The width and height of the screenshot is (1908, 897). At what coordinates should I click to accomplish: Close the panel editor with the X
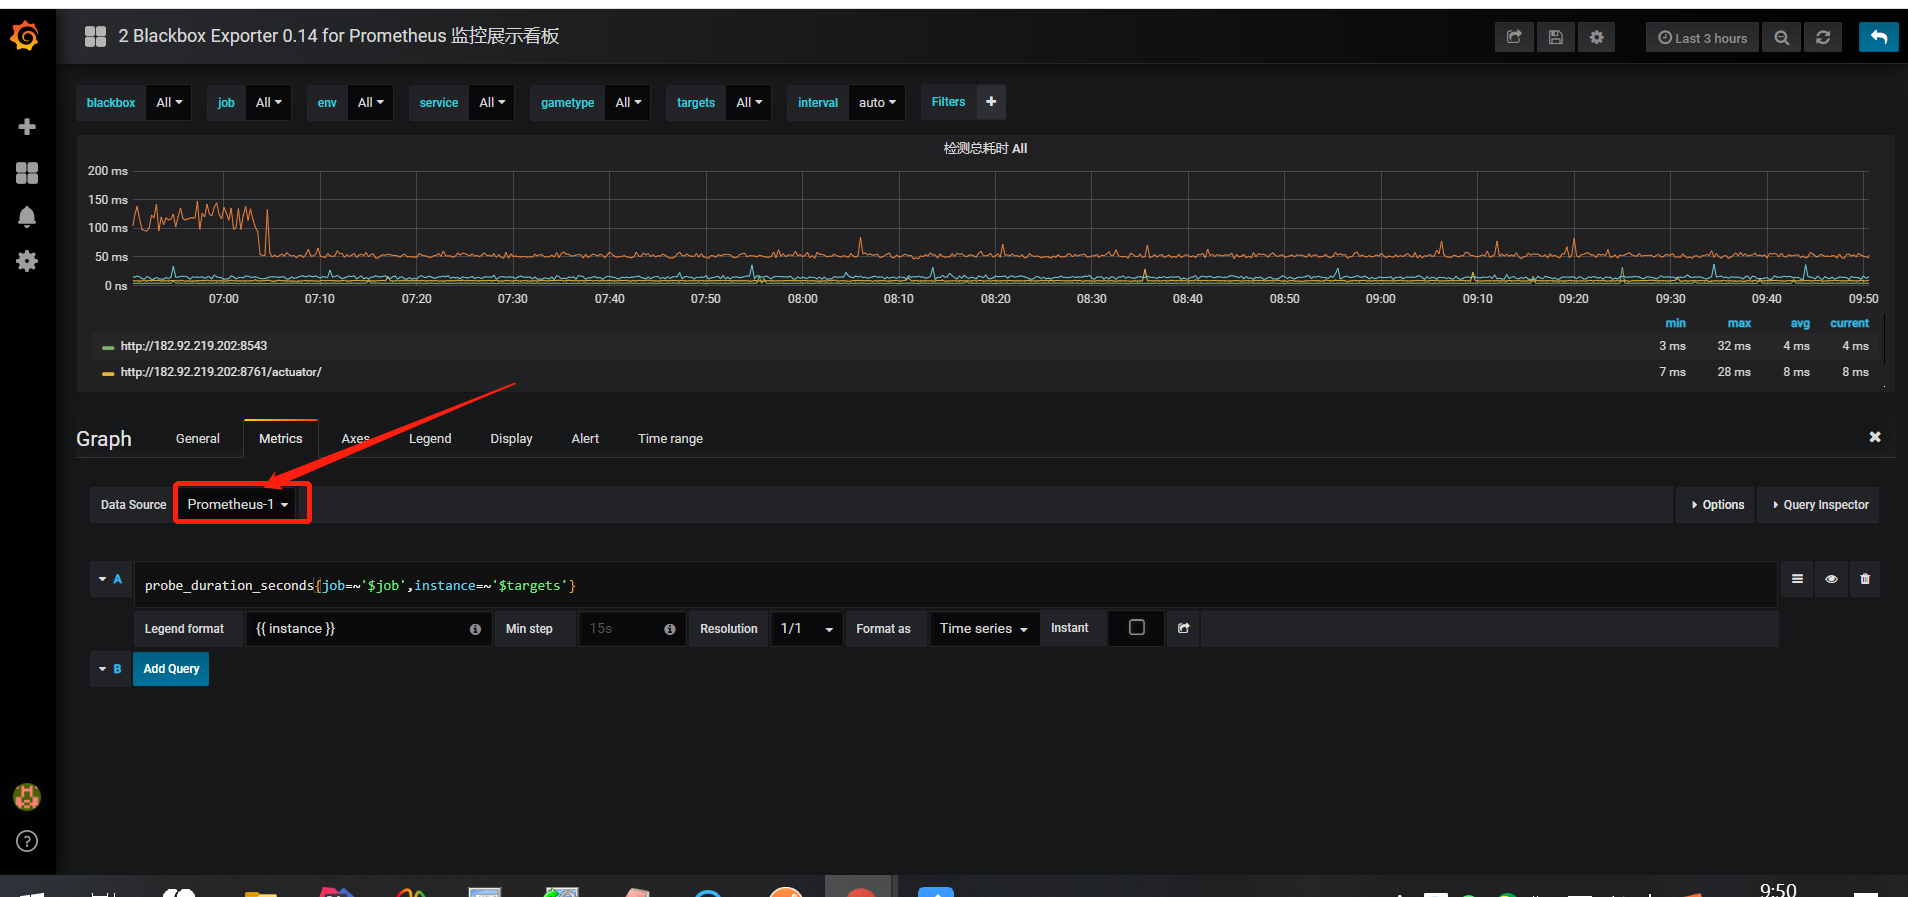tap(1875, 437)
